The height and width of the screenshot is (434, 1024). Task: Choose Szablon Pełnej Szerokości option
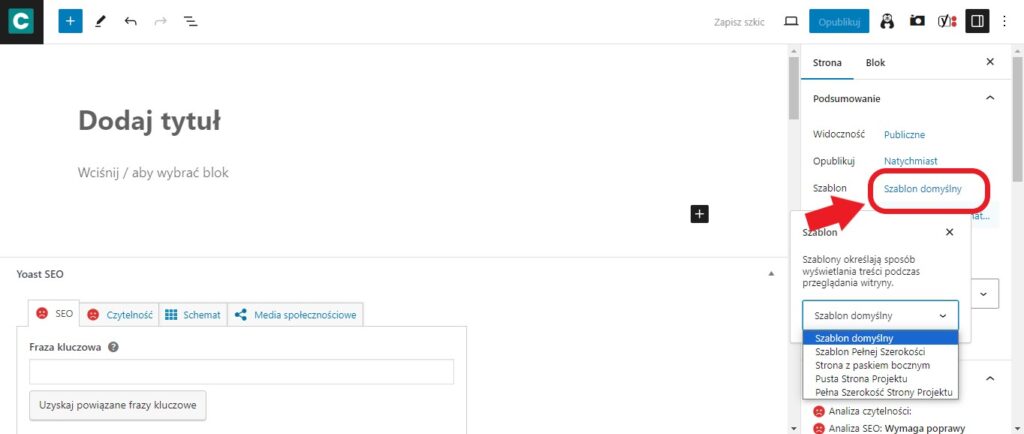point(880,352)
